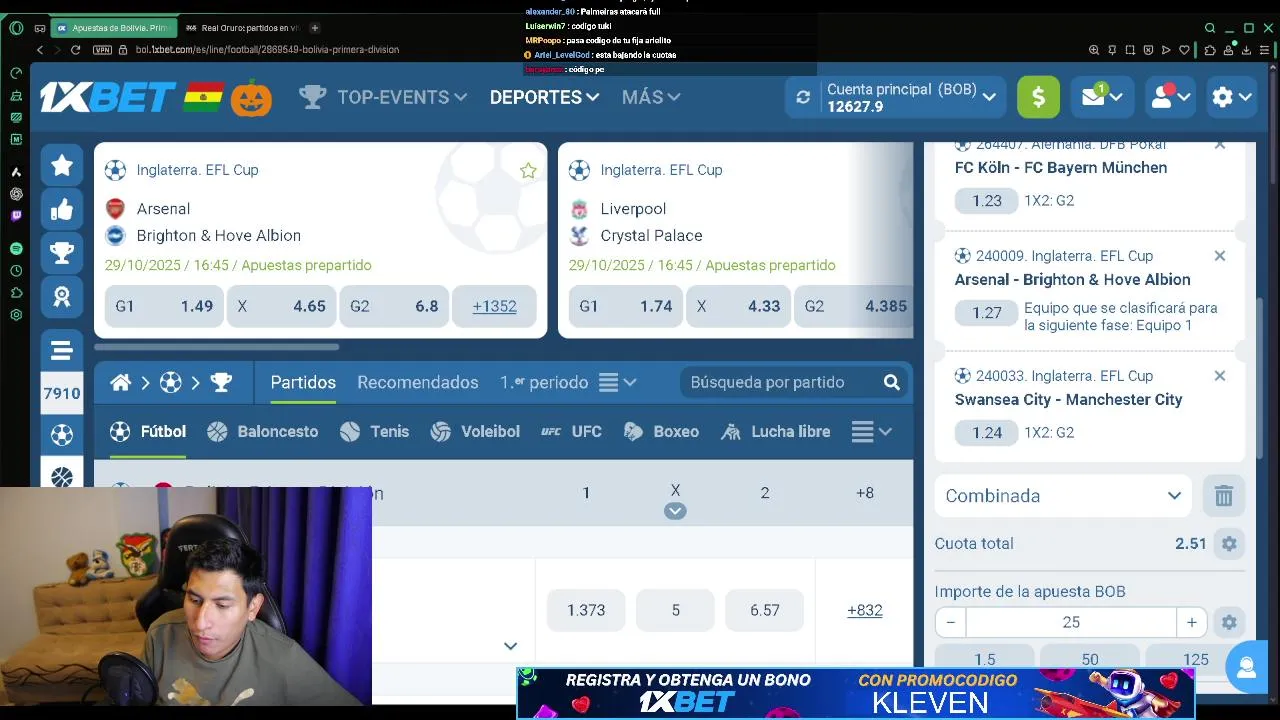Open the hamburger list icon in left sidebar
The image size is (1280, 720).
pyautogui.click(x=62, y=350)
